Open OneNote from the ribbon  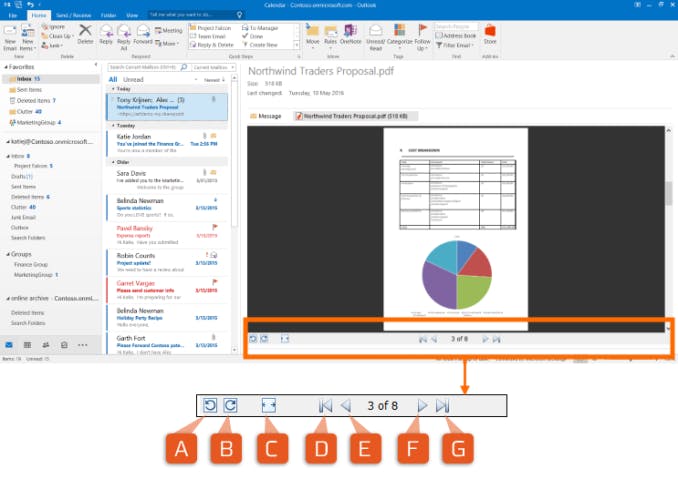[x=351, y=36]
